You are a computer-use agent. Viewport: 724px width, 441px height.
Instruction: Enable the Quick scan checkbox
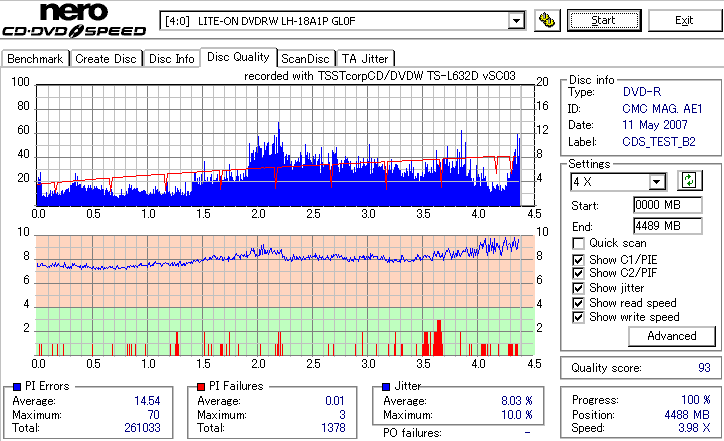[x=578, y=243]
